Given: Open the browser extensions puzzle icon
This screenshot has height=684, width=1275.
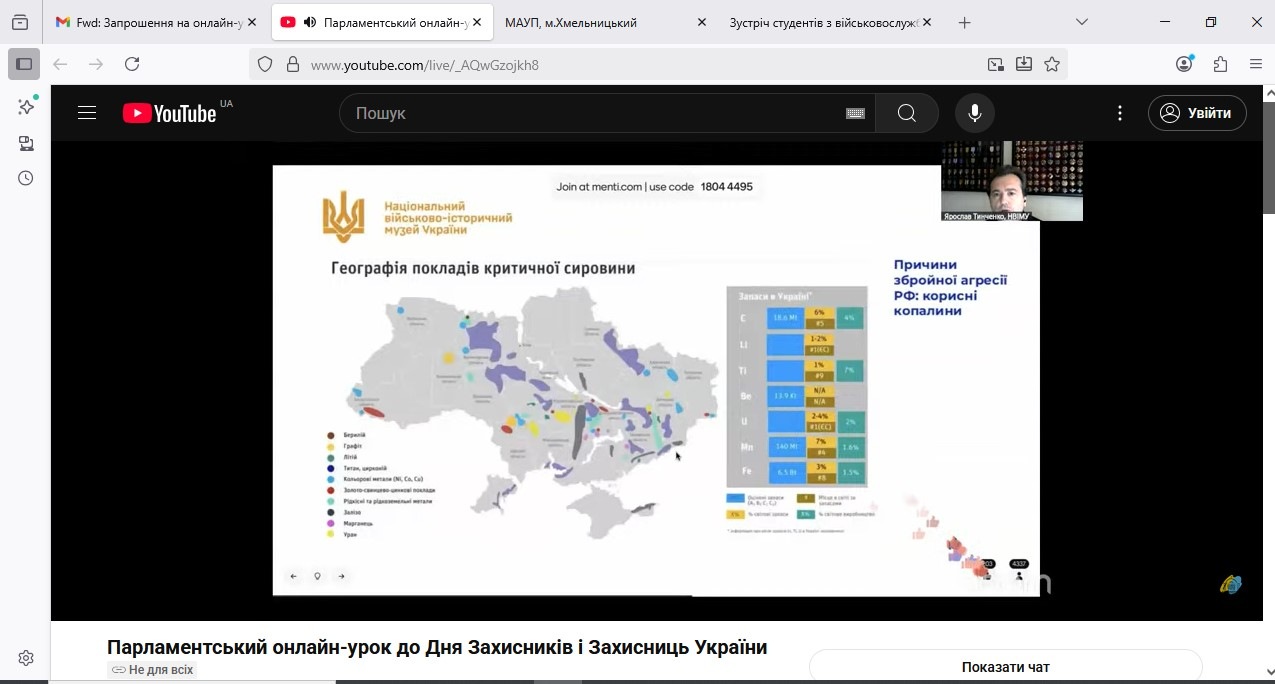Looking at the screenshot, I should tap(1220, 64).
